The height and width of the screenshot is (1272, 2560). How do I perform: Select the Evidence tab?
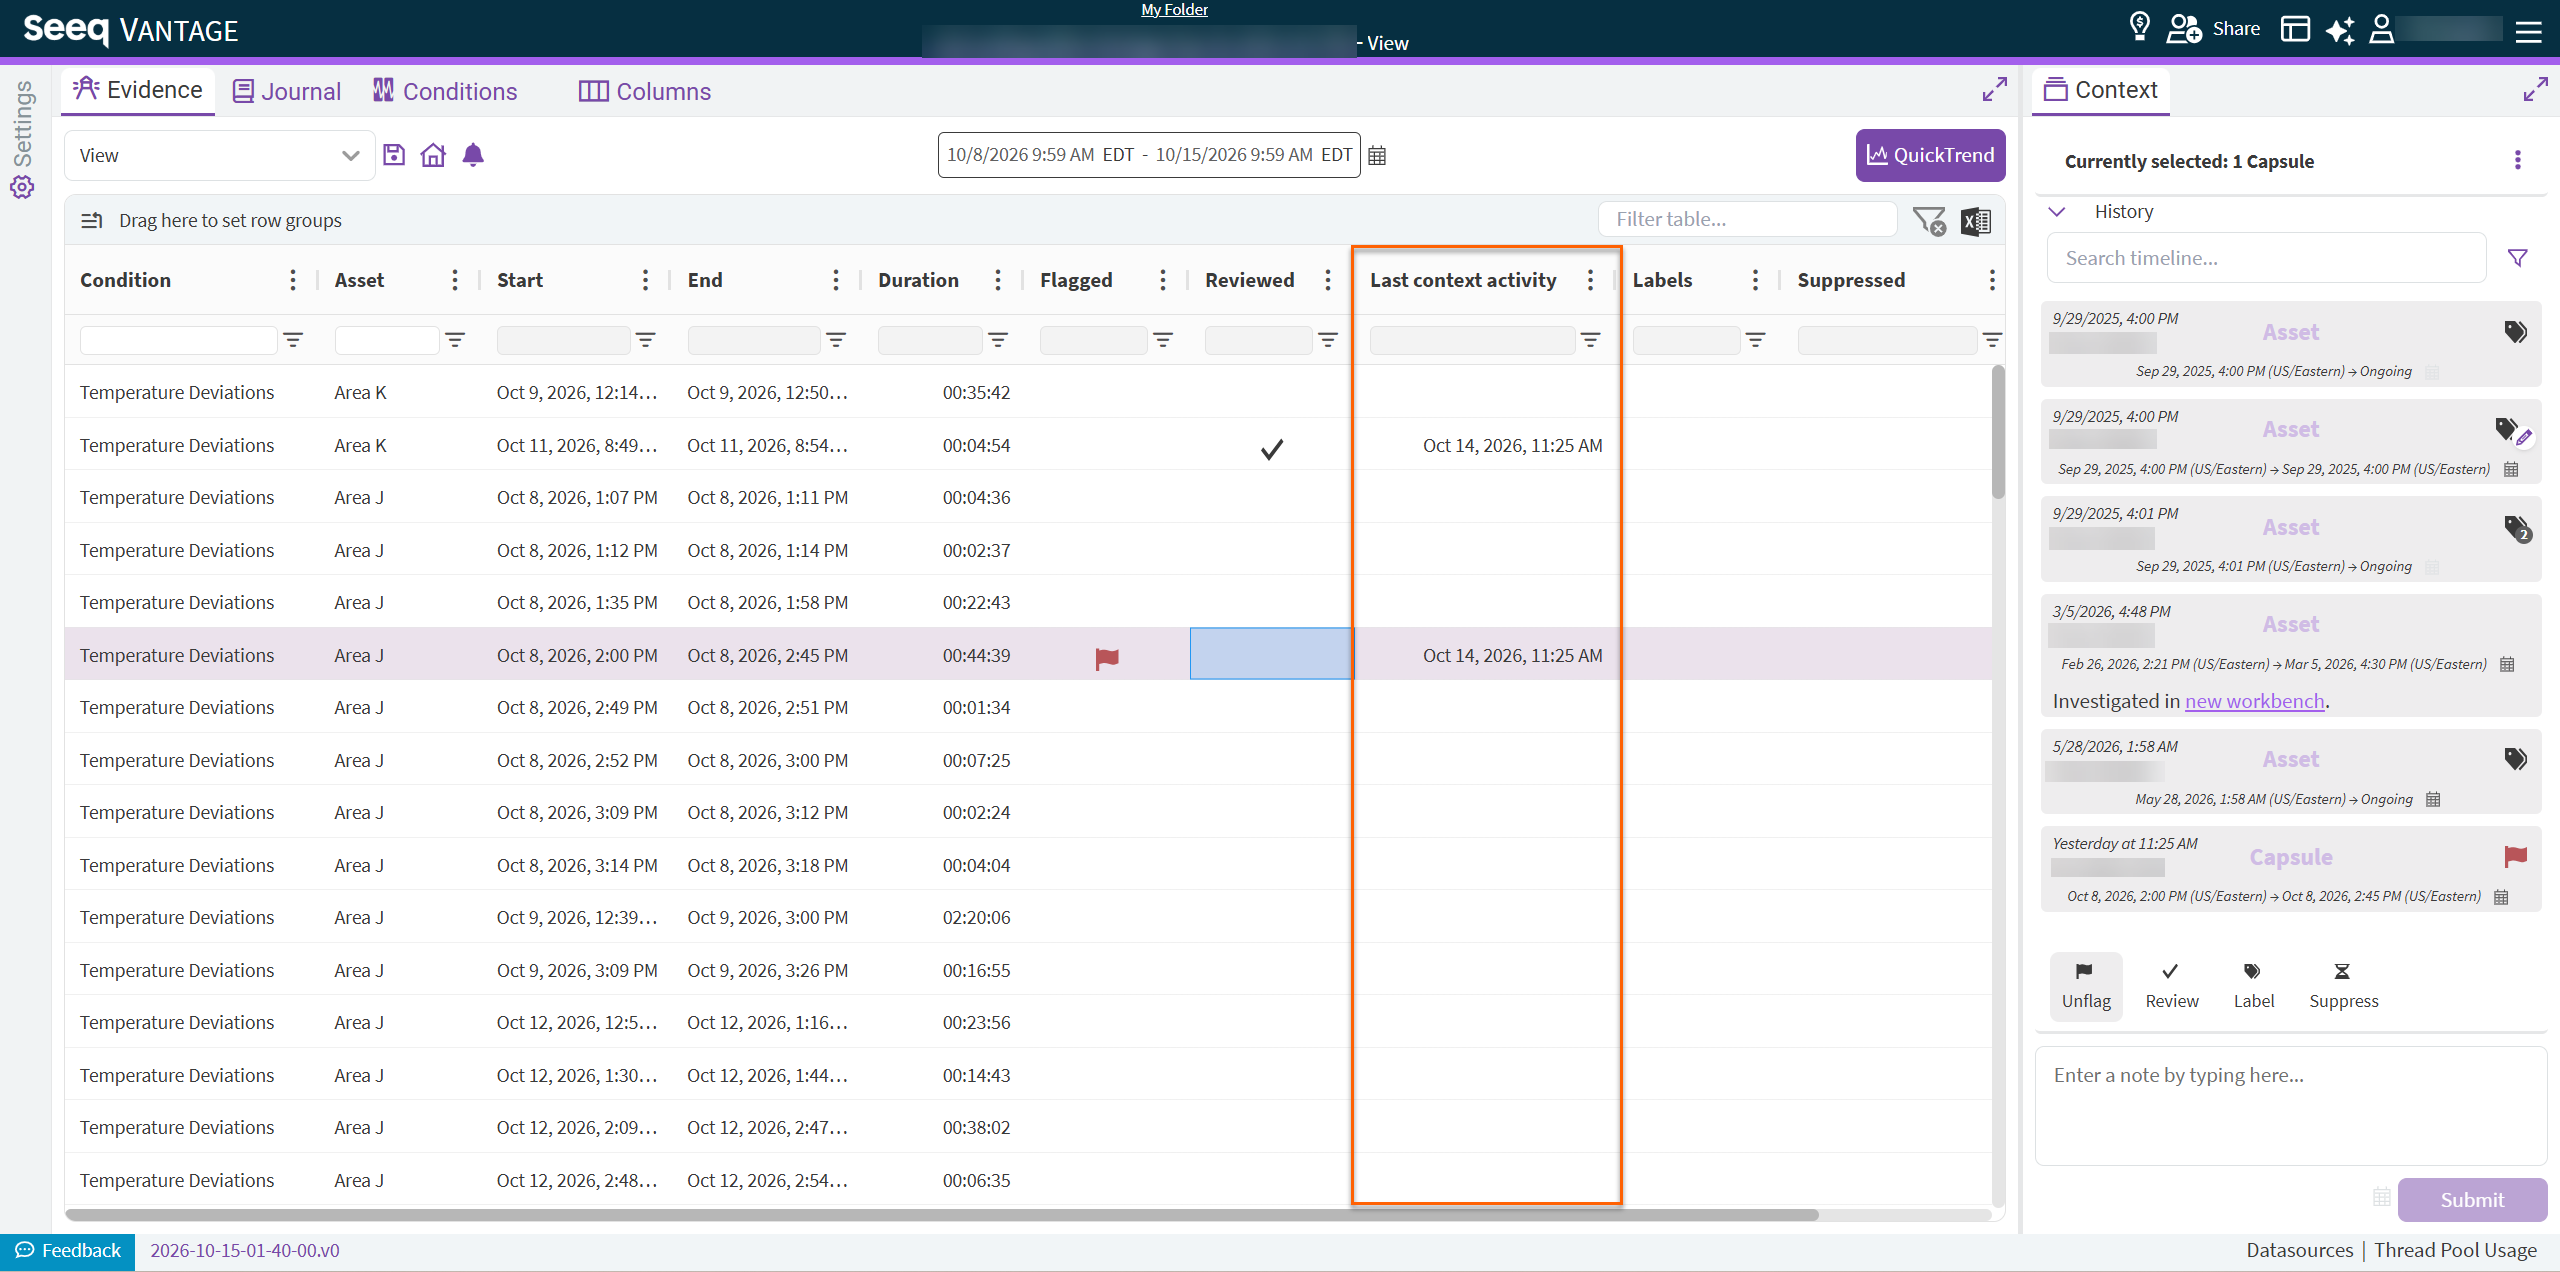click(x=138, y=90)
